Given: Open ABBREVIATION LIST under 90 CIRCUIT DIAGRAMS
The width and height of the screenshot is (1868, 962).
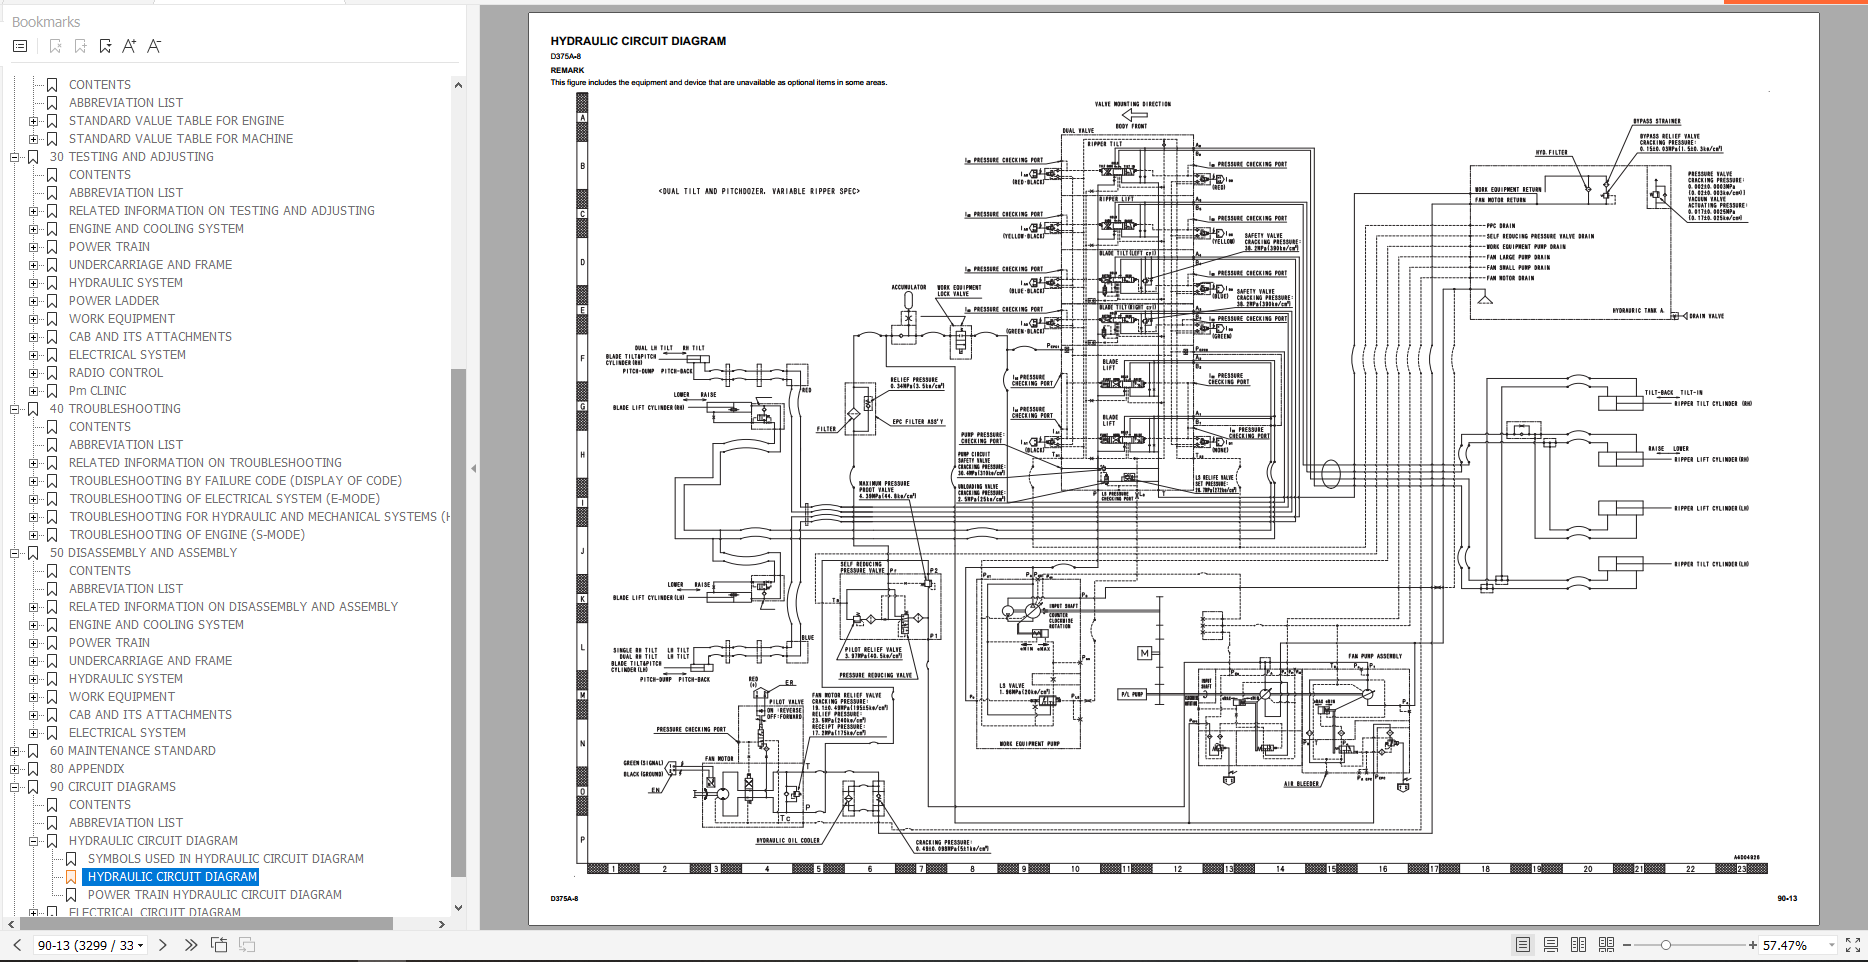Looking at the screenshot, I should 126,823.
